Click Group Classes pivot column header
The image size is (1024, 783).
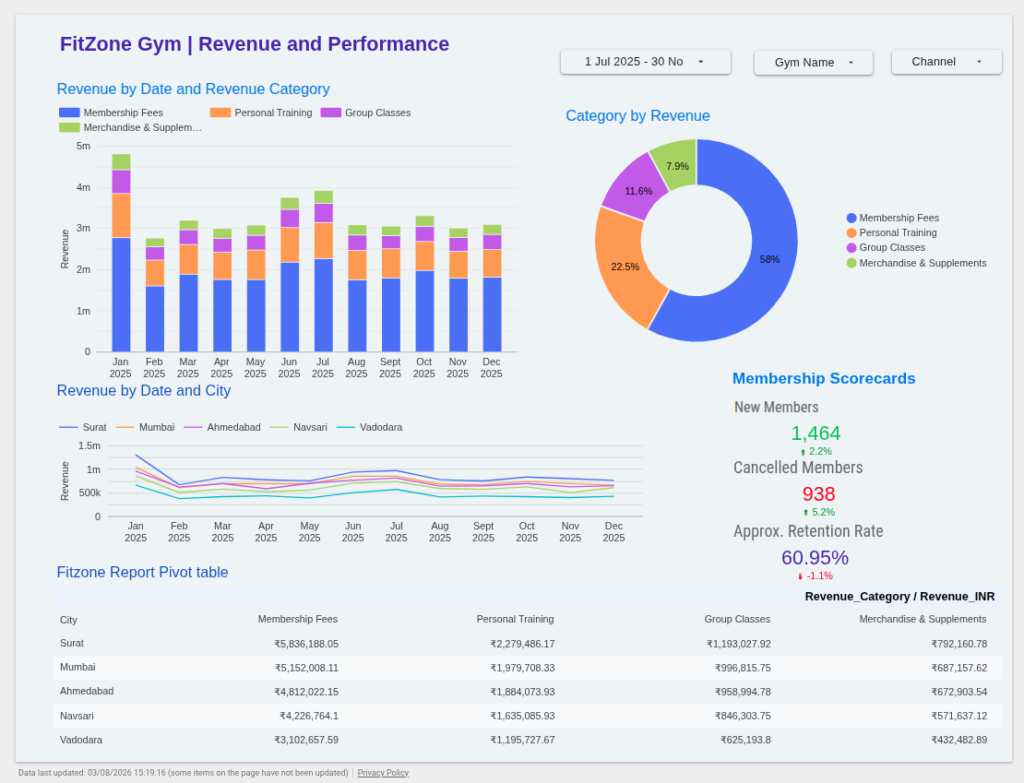737,619
